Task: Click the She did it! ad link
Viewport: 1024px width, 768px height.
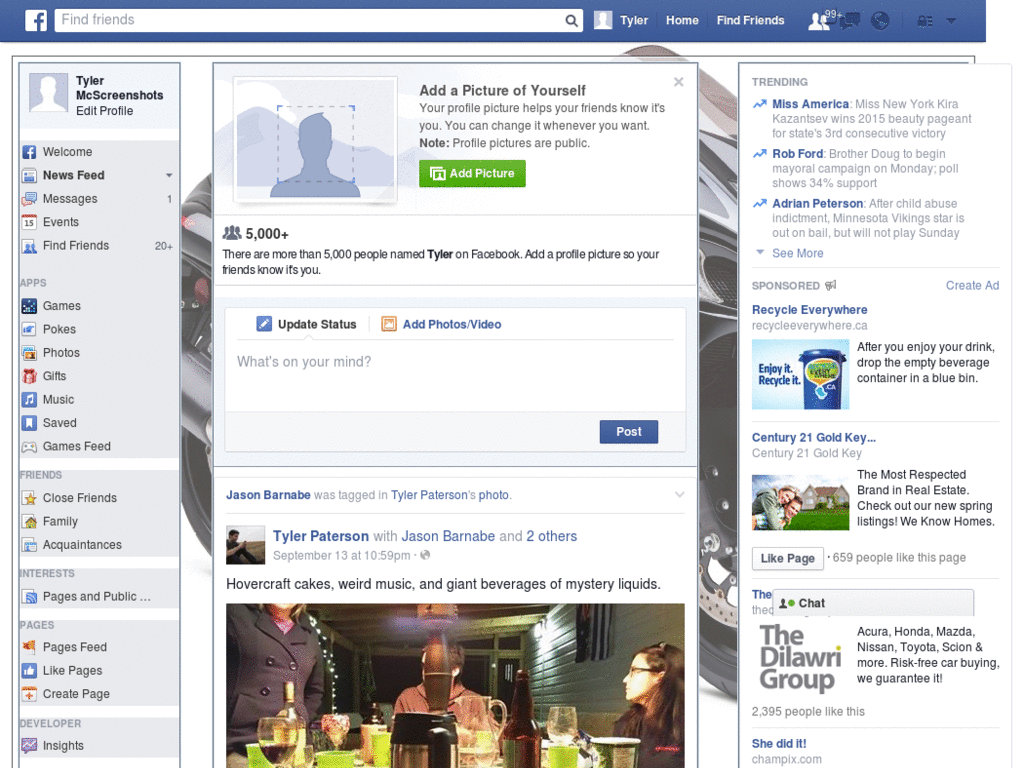Action: pos(778,744)
